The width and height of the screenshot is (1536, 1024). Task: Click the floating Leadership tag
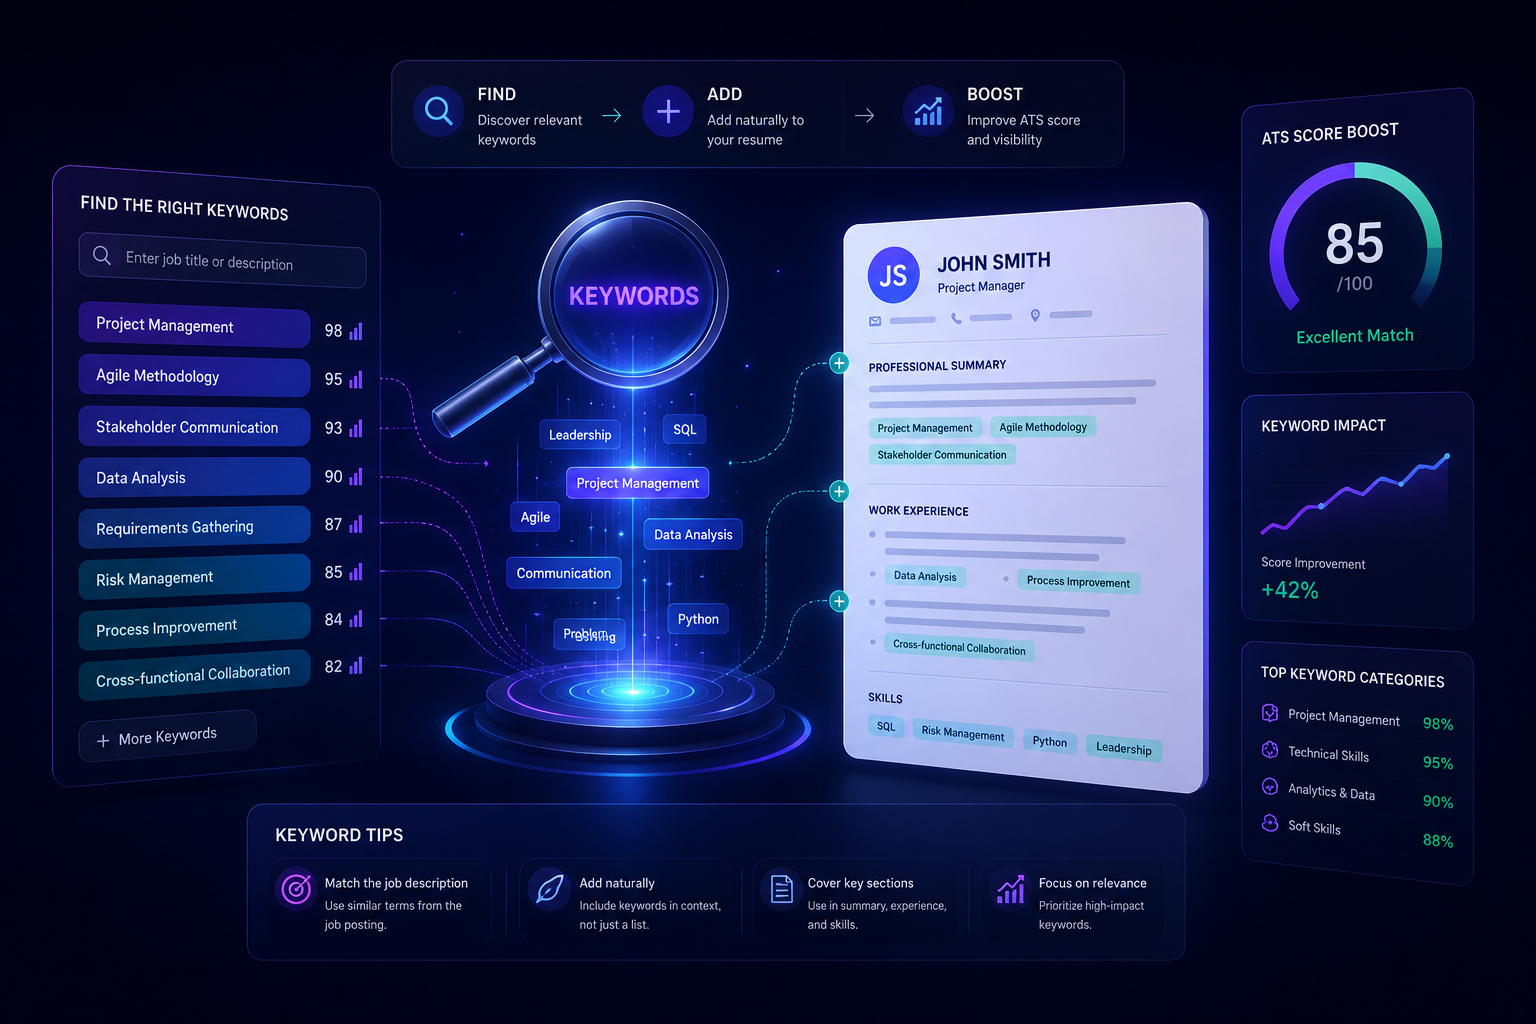click(580, 435)
